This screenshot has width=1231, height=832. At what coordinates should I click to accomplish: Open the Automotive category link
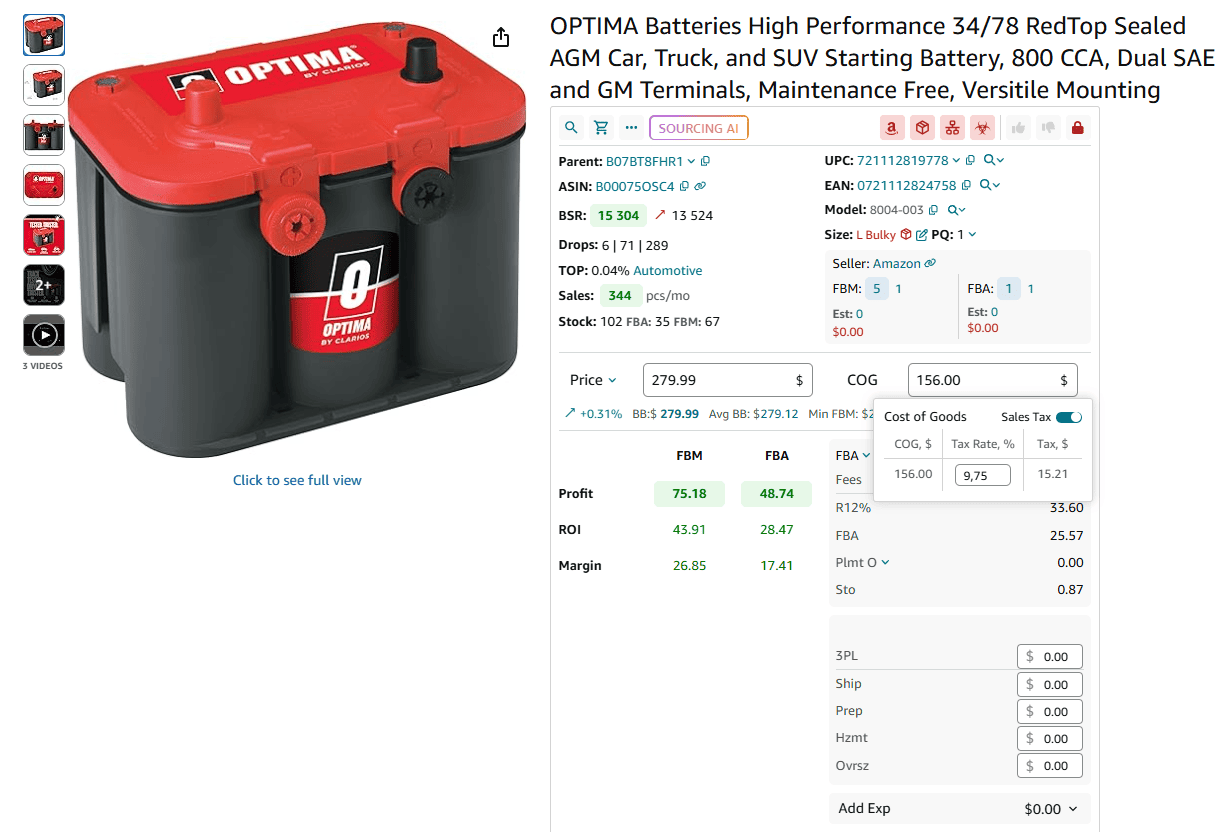click(667, 271)
